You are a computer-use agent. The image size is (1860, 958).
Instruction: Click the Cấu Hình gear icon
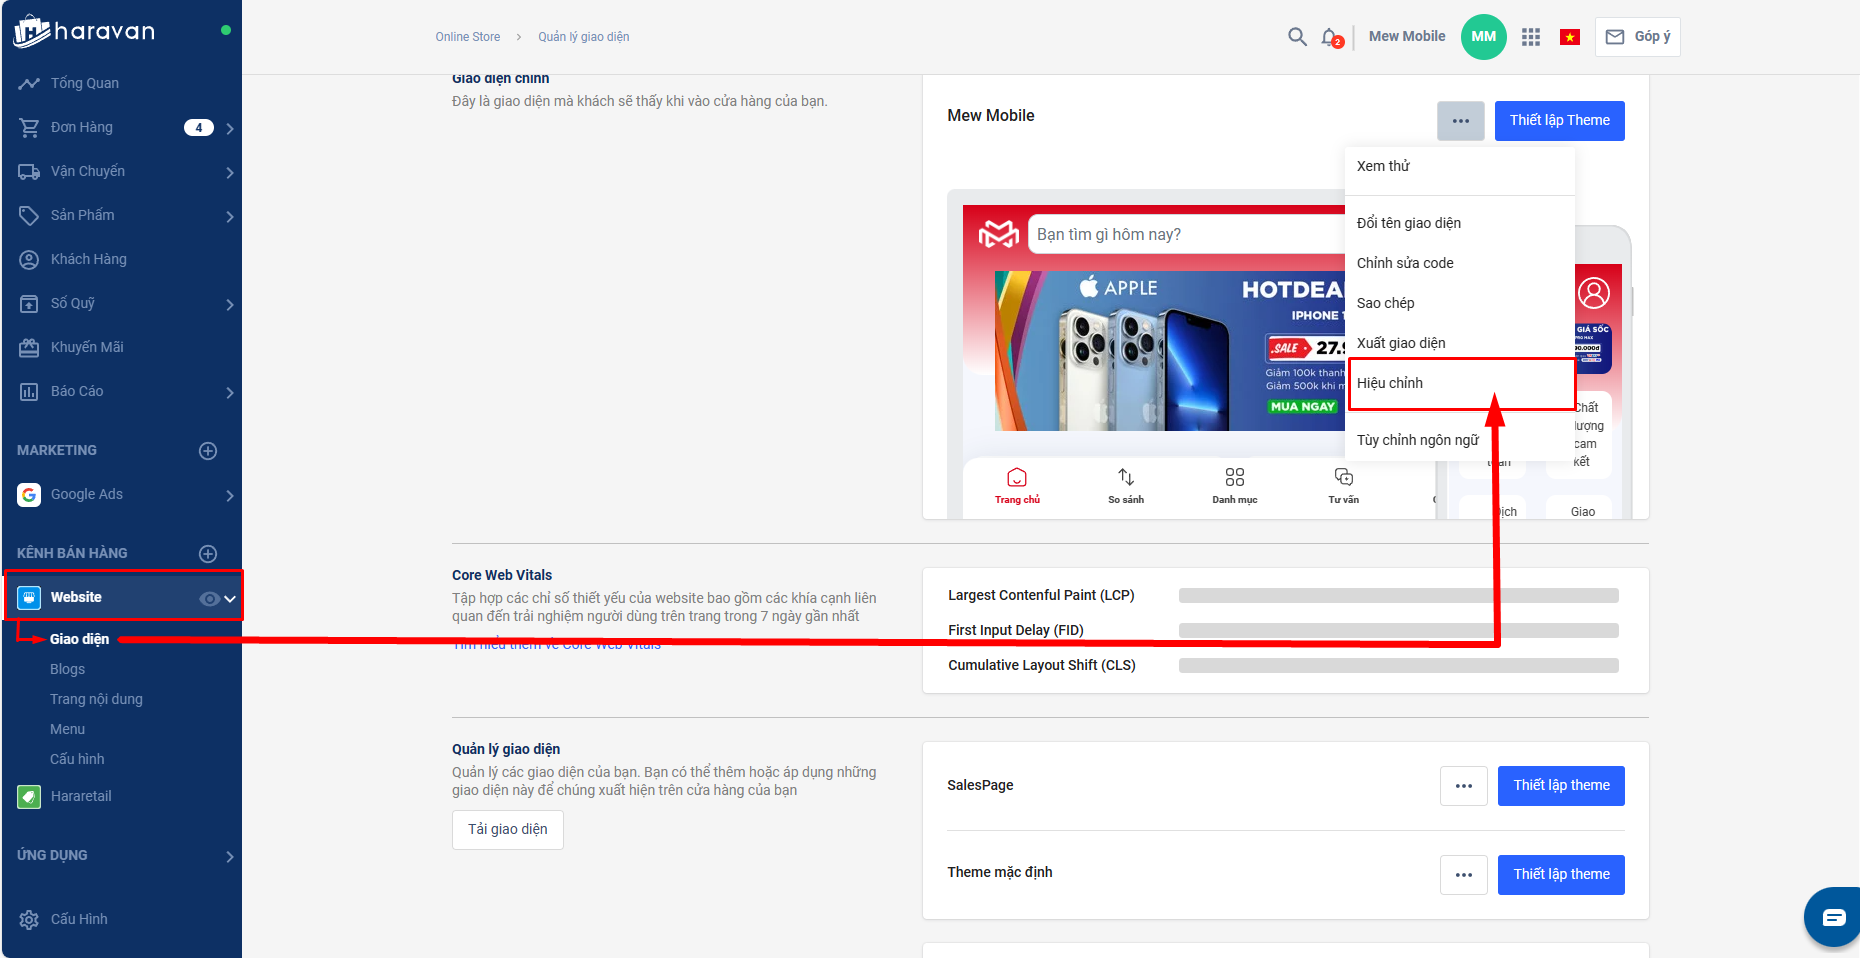coord(29,919)
